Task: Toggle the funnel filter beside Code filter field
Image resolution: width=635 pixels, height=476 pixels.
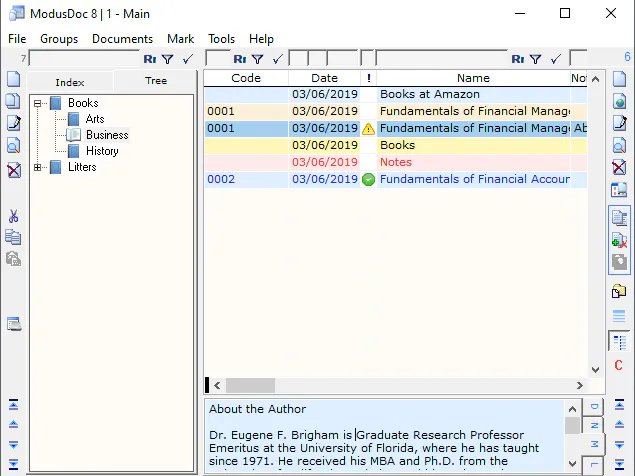Action: (x=258, y=59)
